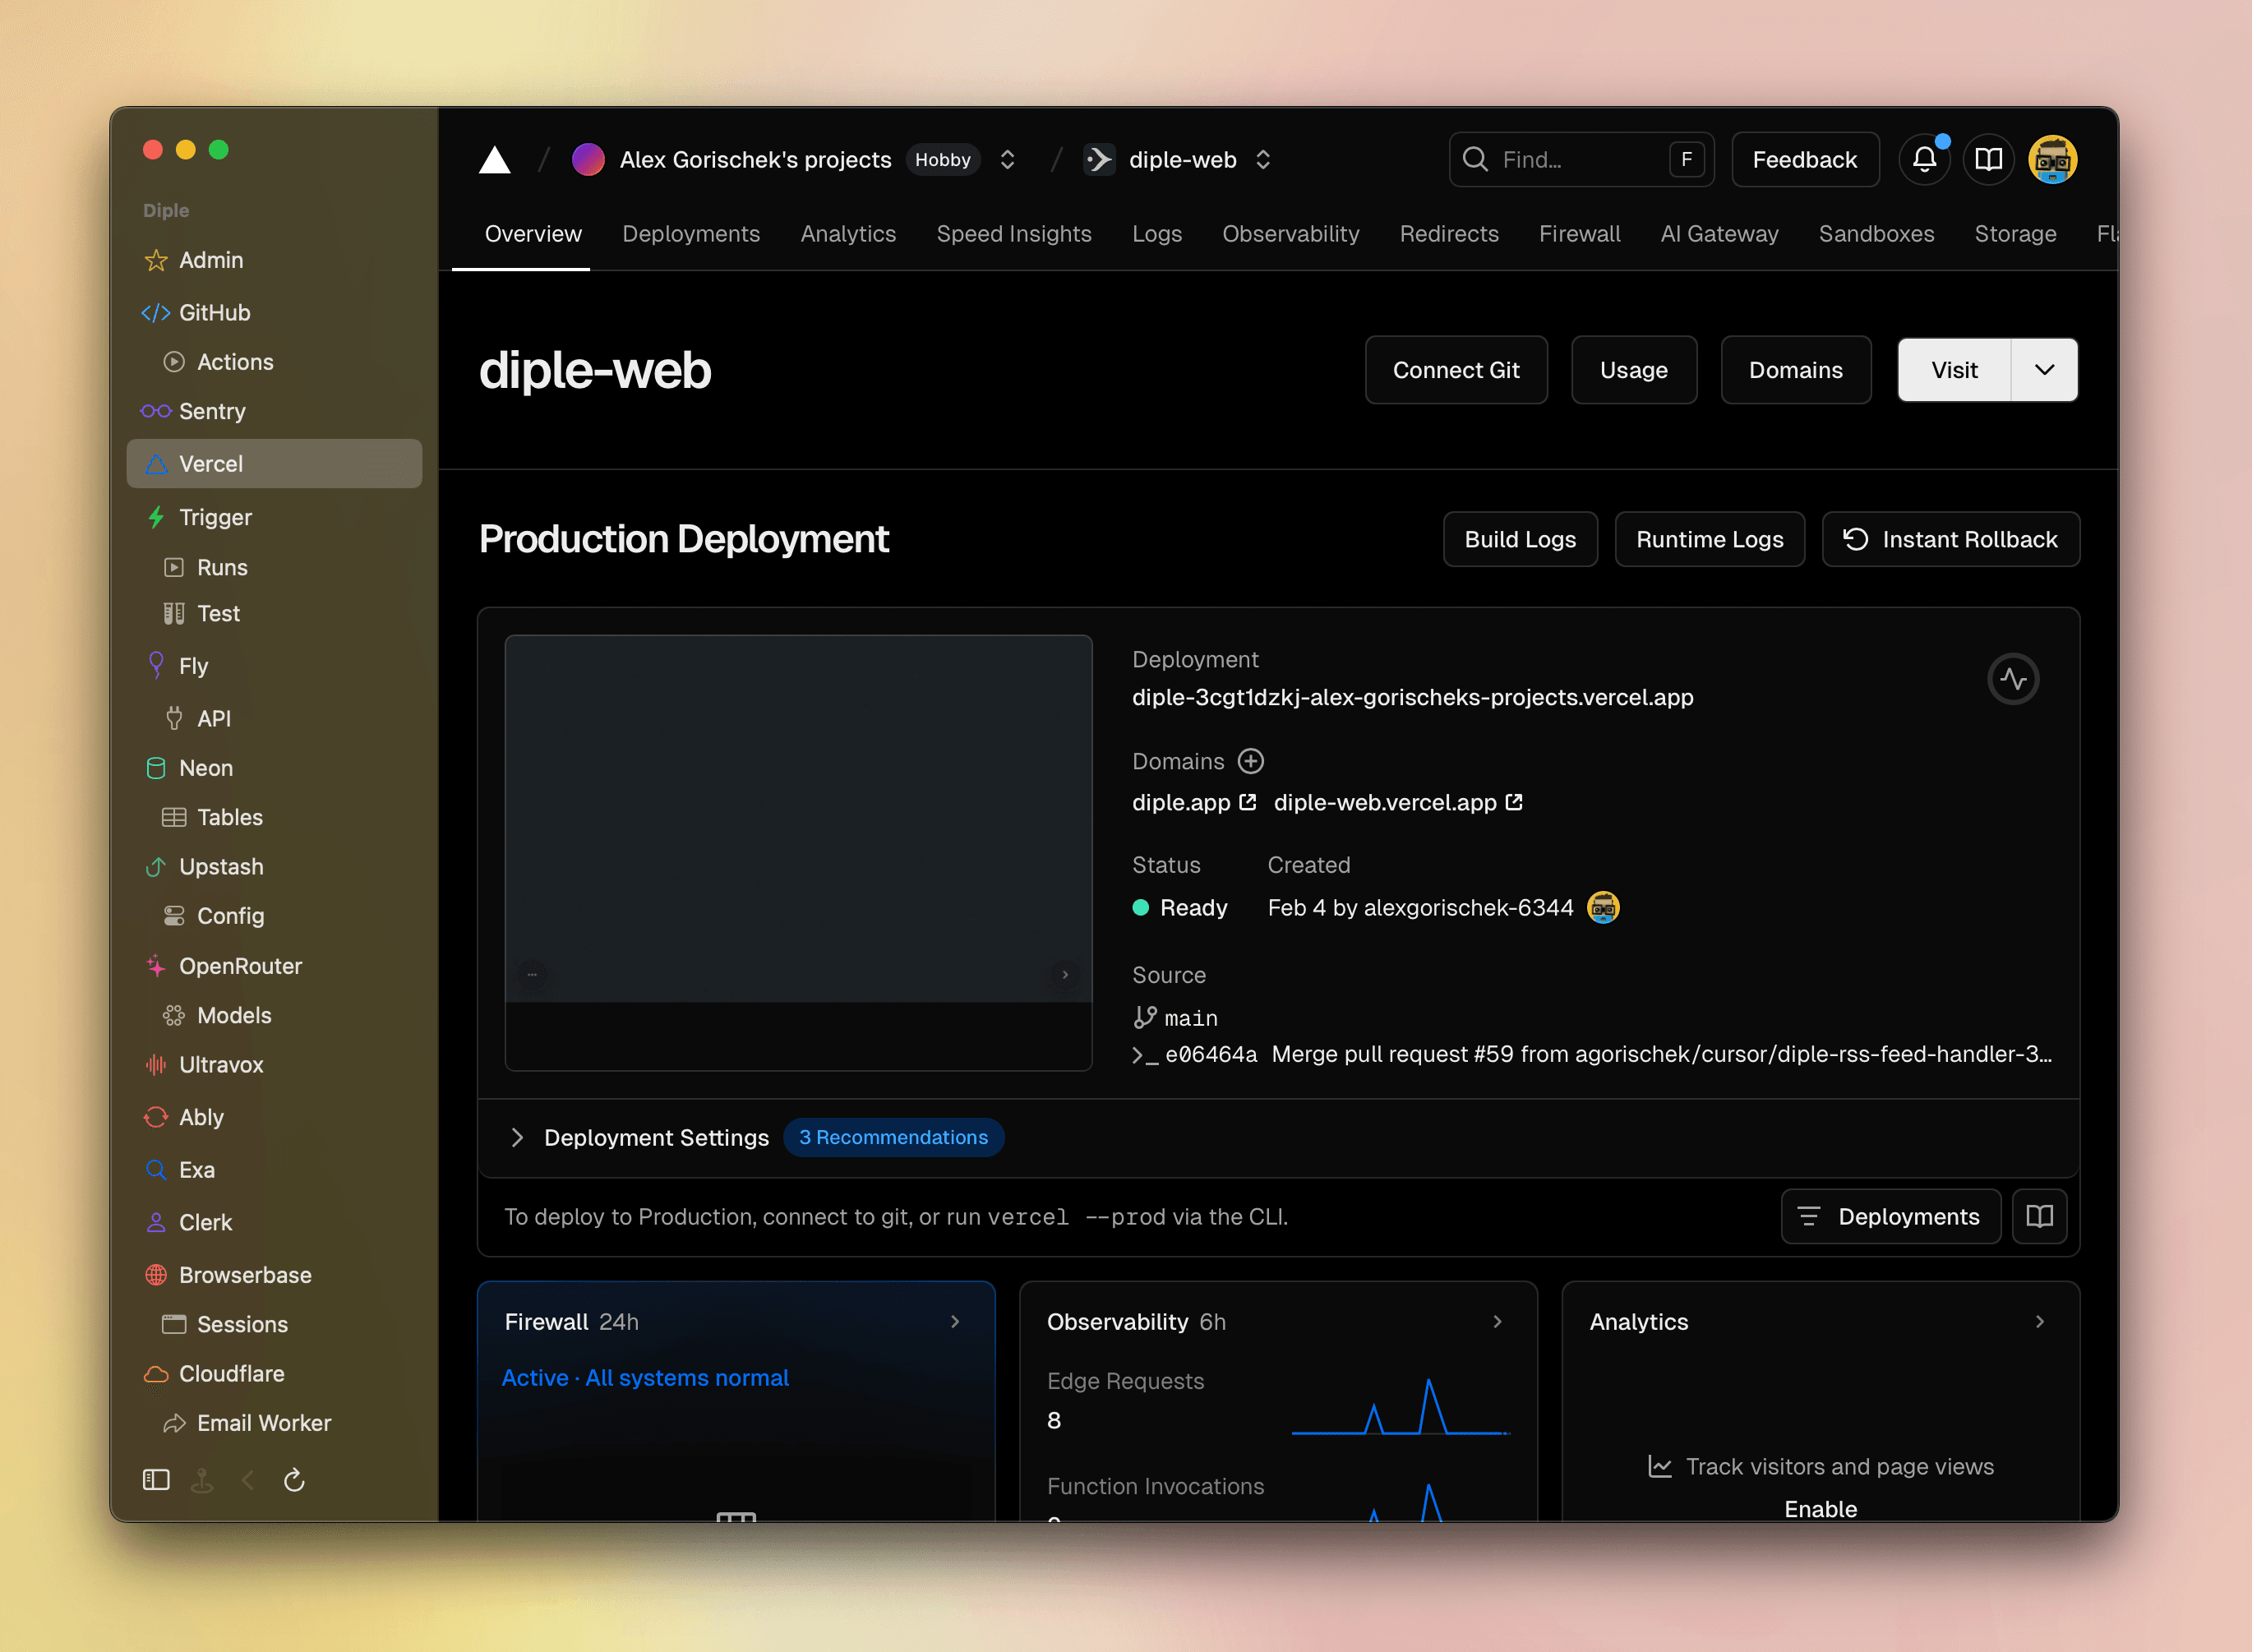Open the documentation book icon

click(x=1989, y=159)
